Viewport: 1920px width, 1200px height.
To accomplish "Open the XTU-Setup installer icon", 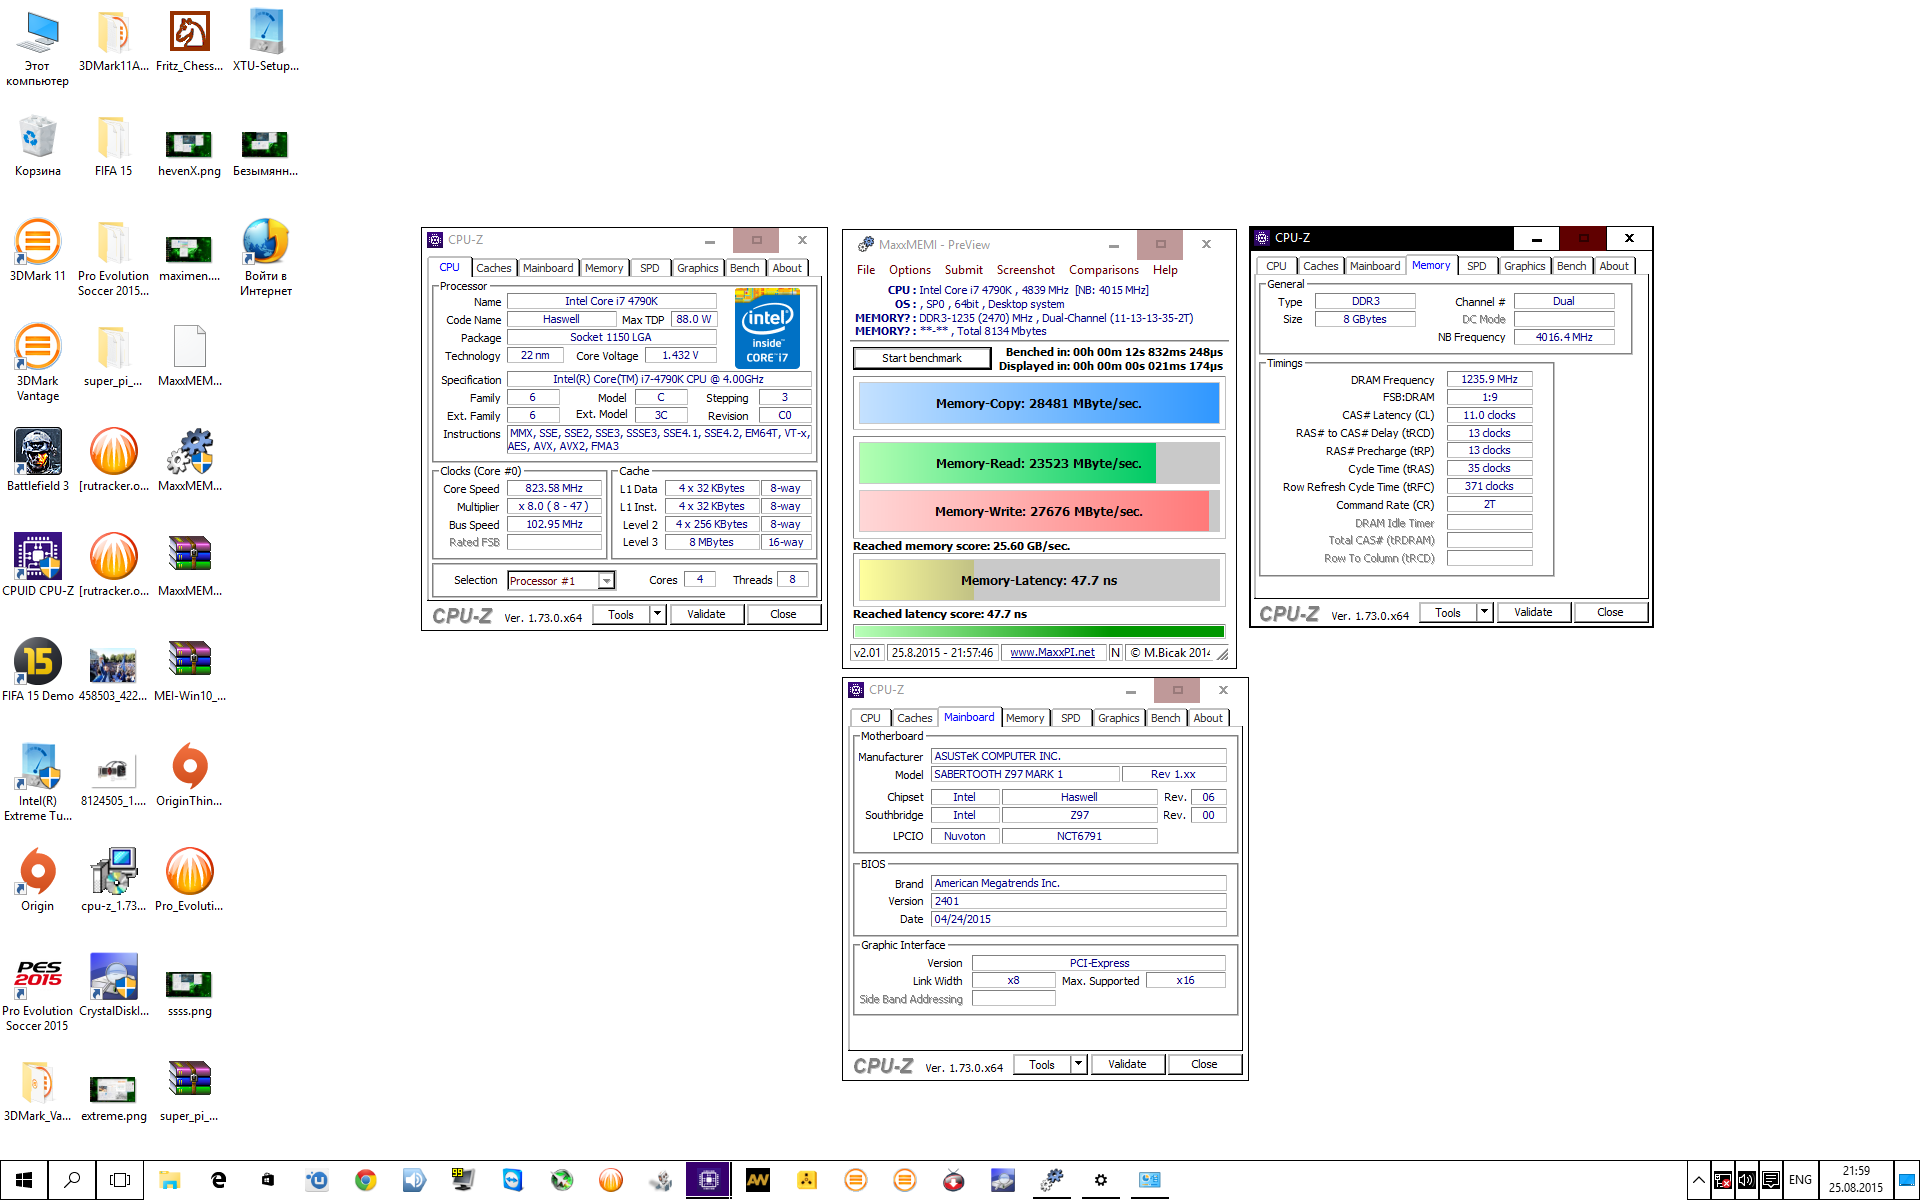I will click(x=266, y=41).
